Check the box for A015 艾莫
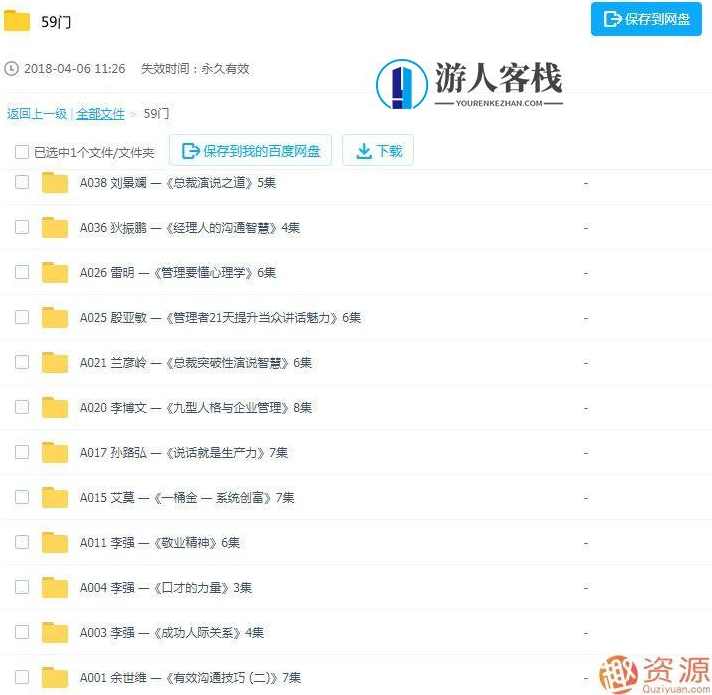Screen dimensions: 712x695 22,497
